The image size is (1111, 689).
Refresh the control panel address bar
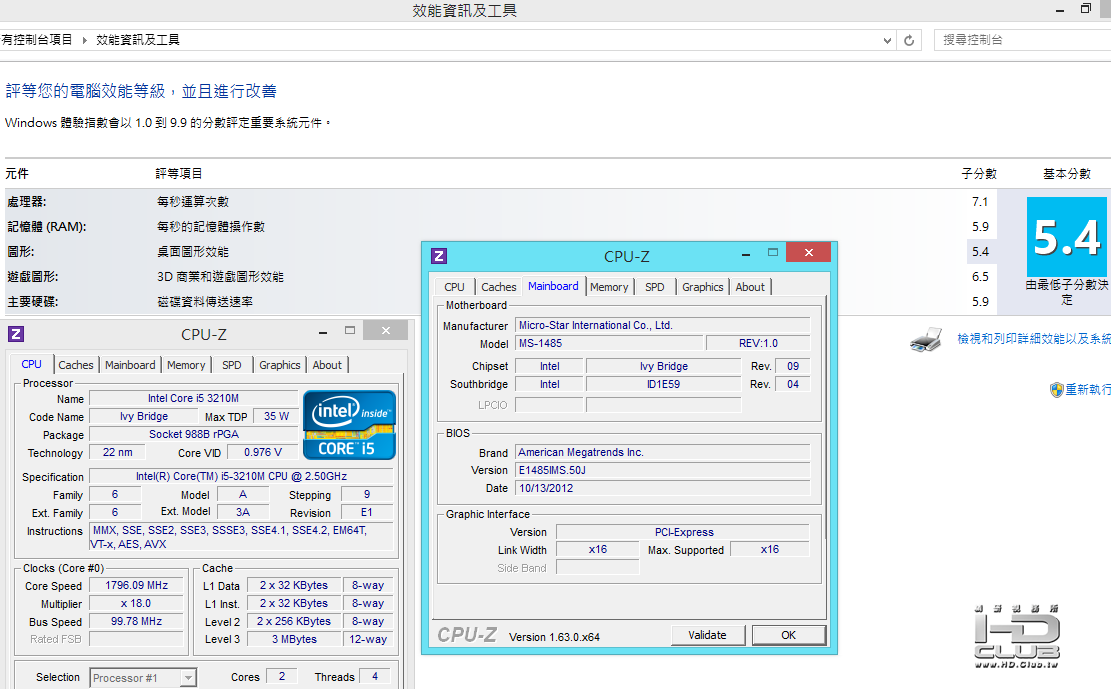[909, 40]
